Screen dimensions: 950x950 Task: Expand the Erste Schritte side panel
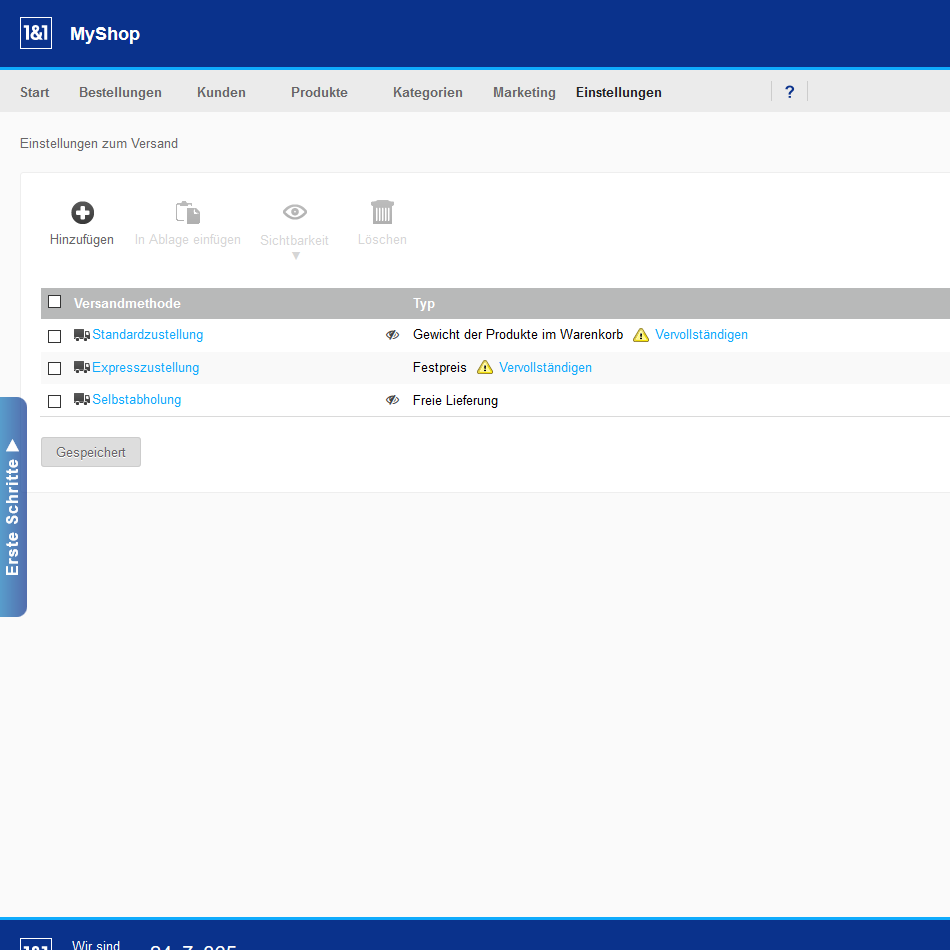pos(13,506)
